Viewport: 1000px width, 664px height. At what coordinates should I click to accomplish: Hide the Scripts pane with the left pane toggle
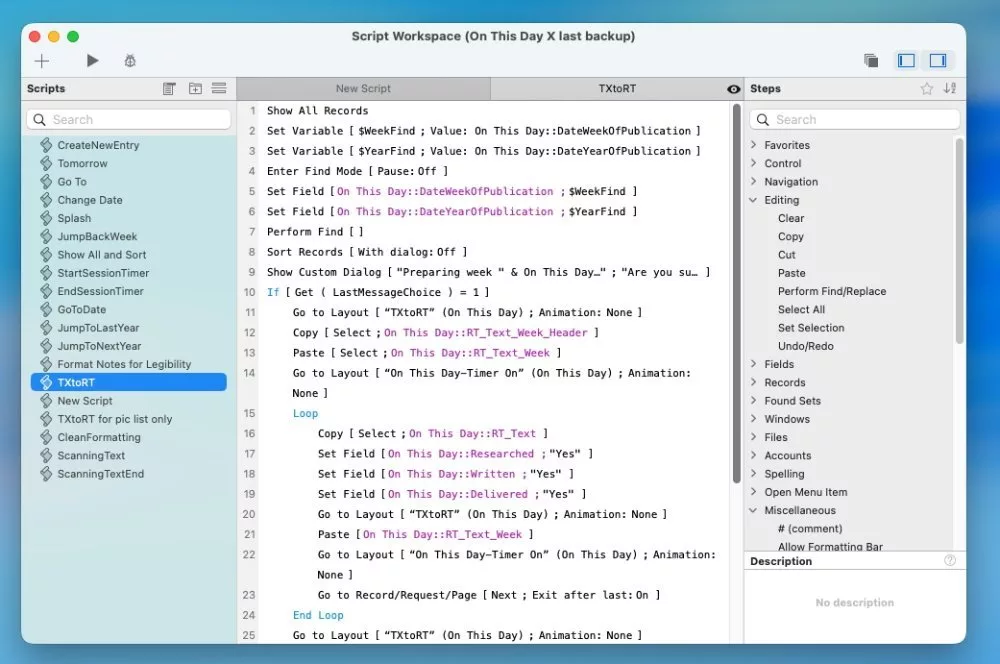pyautogui.click(x=906, y=60)
